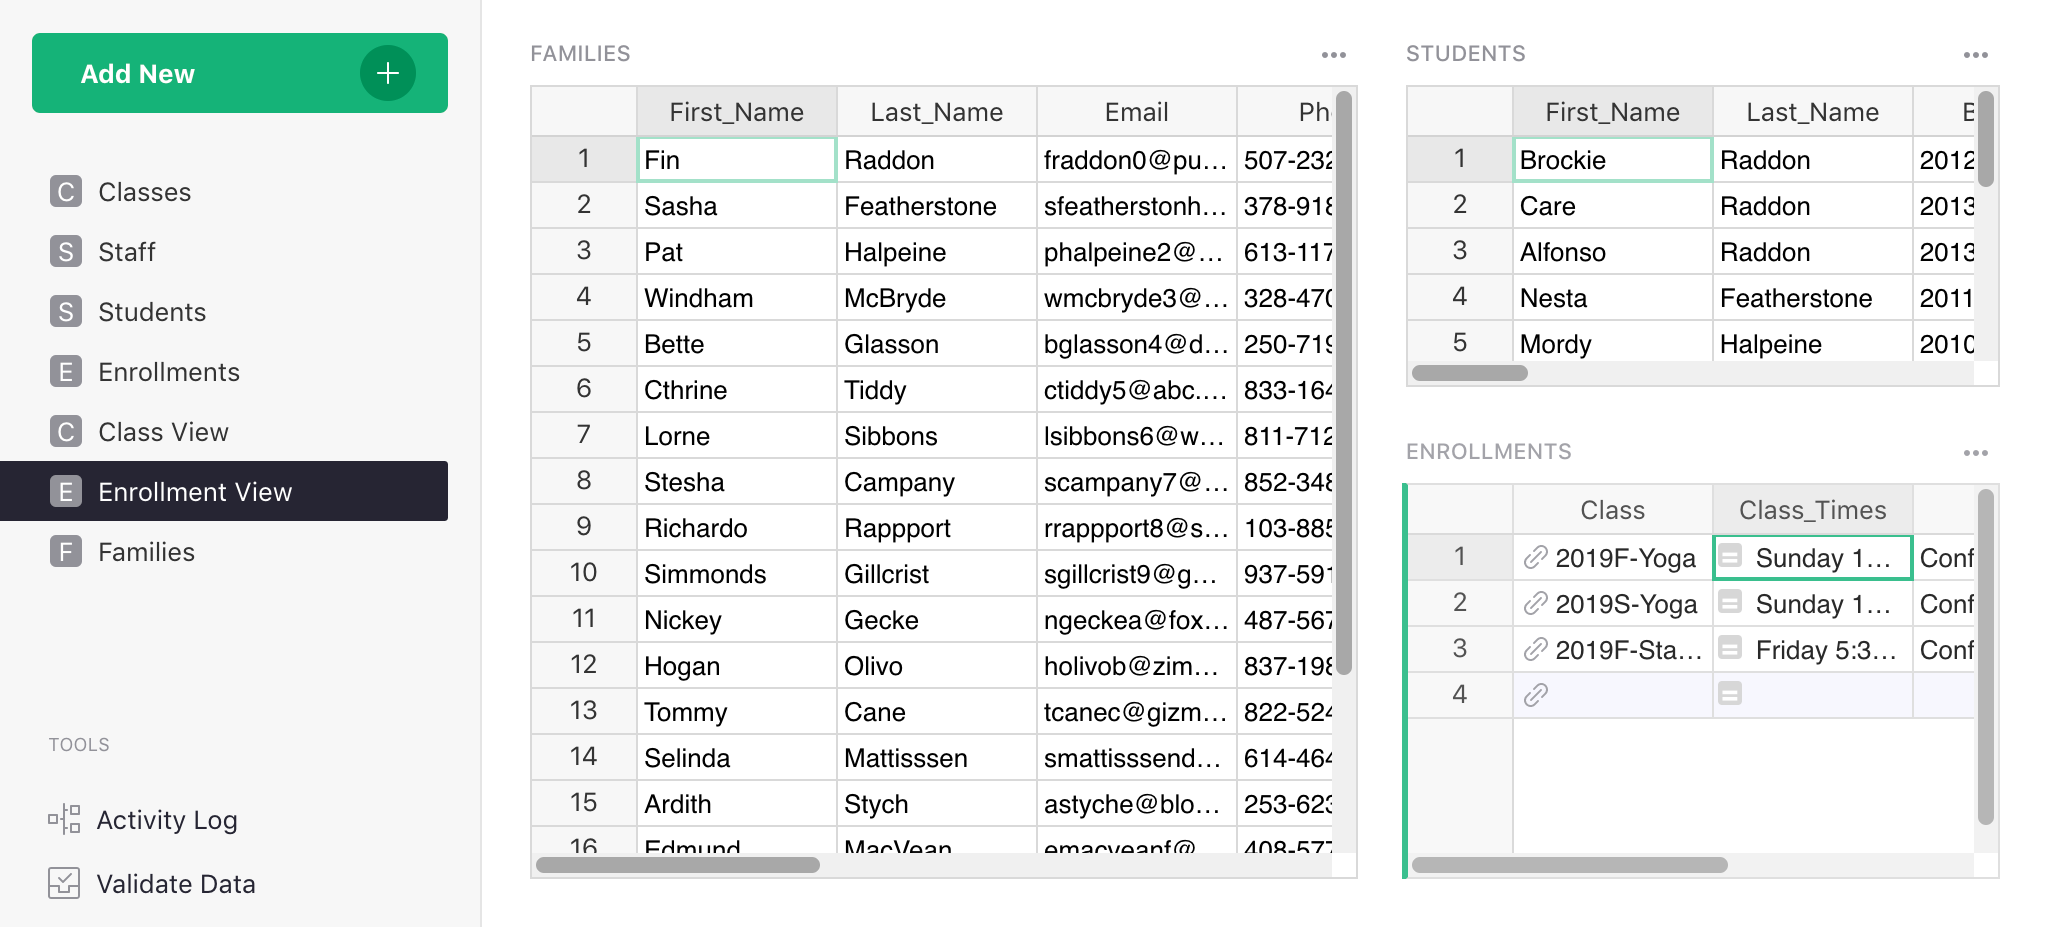Switch to the Families page
Screen dimensions: 2048x927
pyautogui.click(x=146, y=551)
